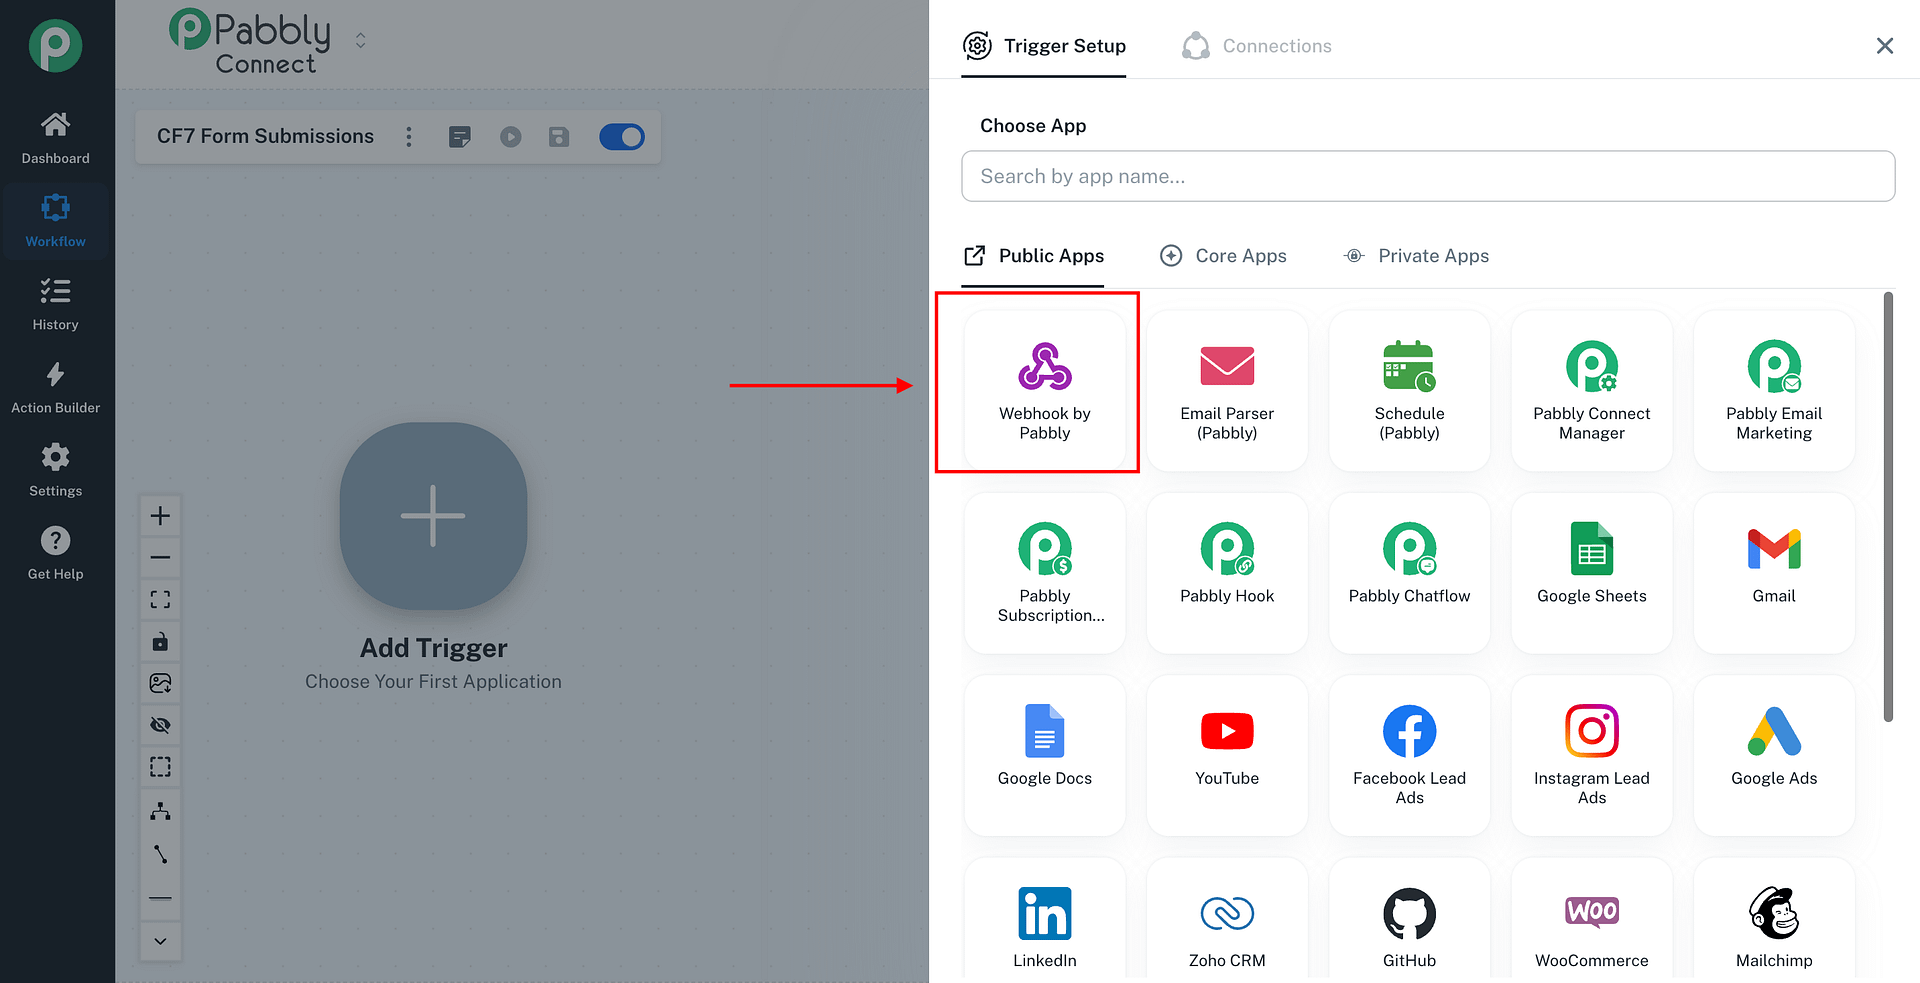This screenshot has width=1920, height=983.
Task: Choose Pabbly Subscription app card
Action: [1044, 573]
